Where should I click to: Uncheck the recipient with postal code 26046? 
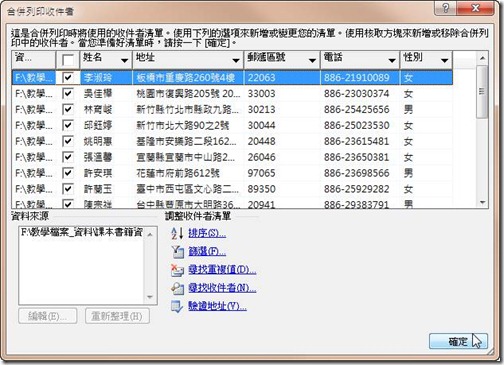68,157
